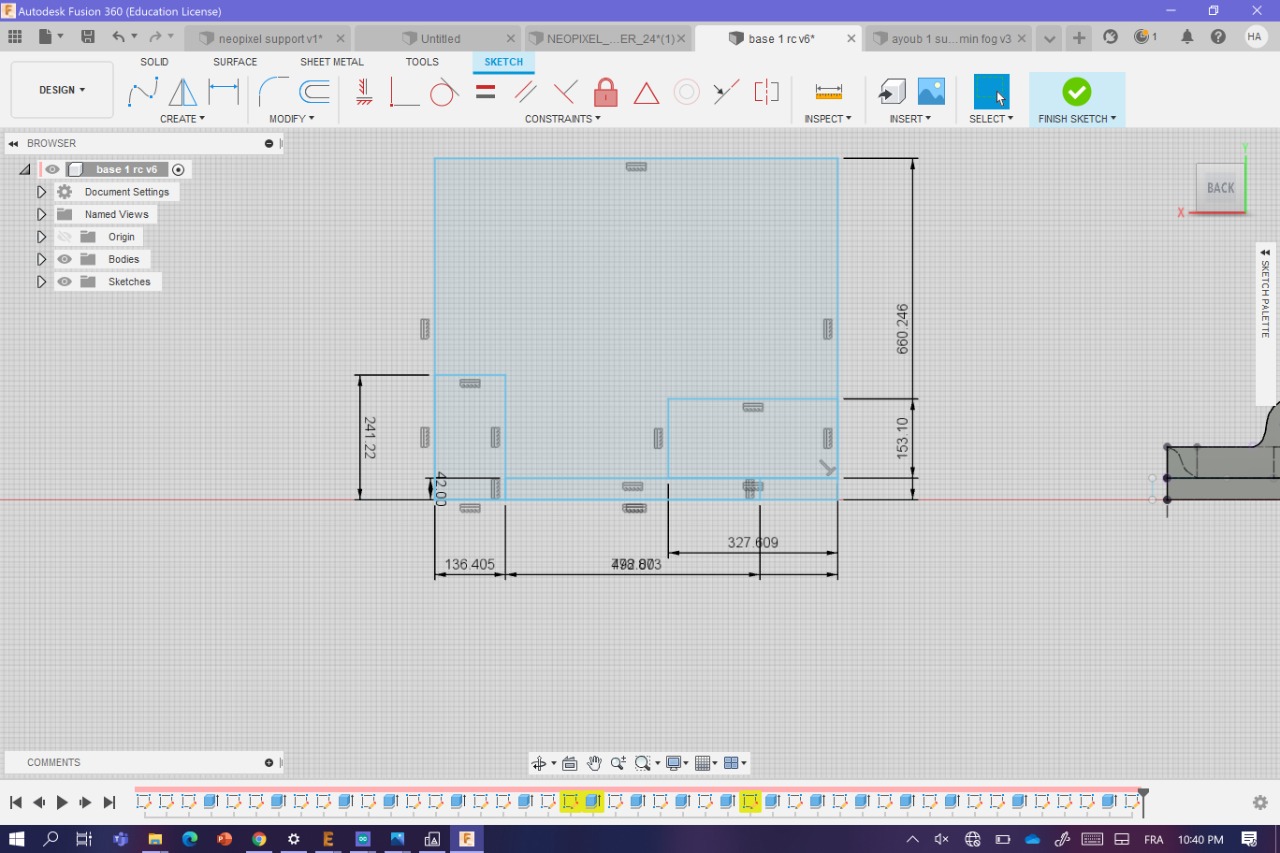Activate the Sketch Dimension tool

(223, 92)
